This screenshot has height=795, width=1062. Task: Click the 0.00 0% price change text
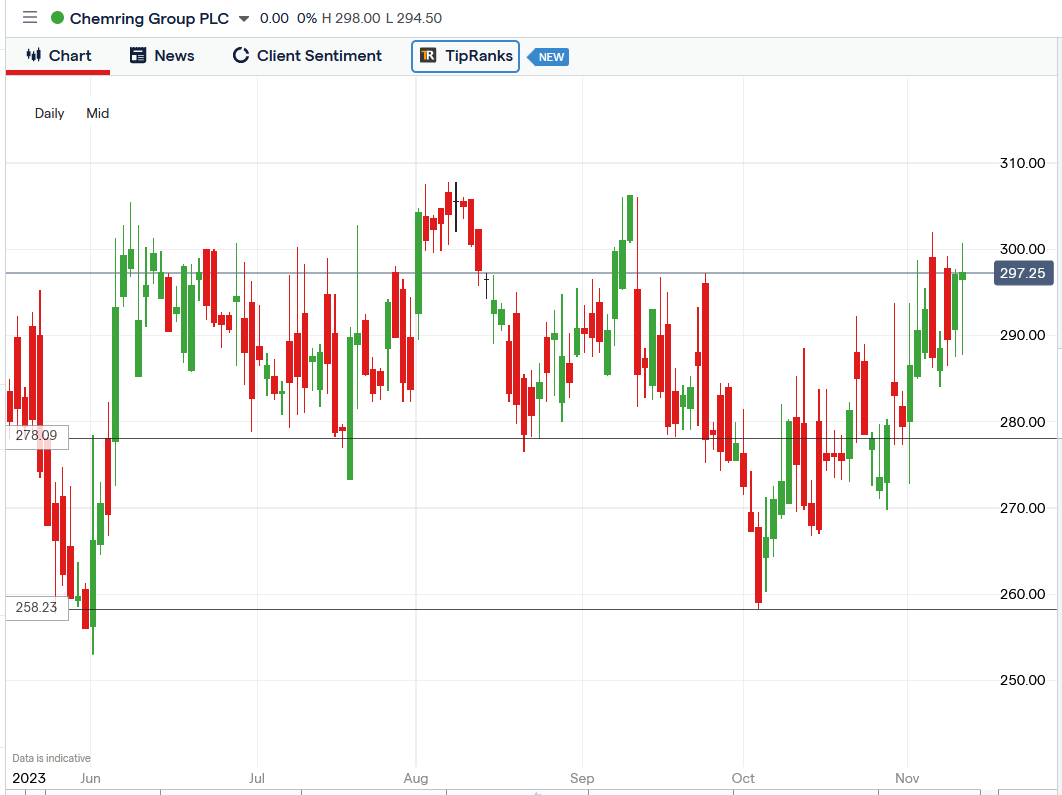click(288, 18)
